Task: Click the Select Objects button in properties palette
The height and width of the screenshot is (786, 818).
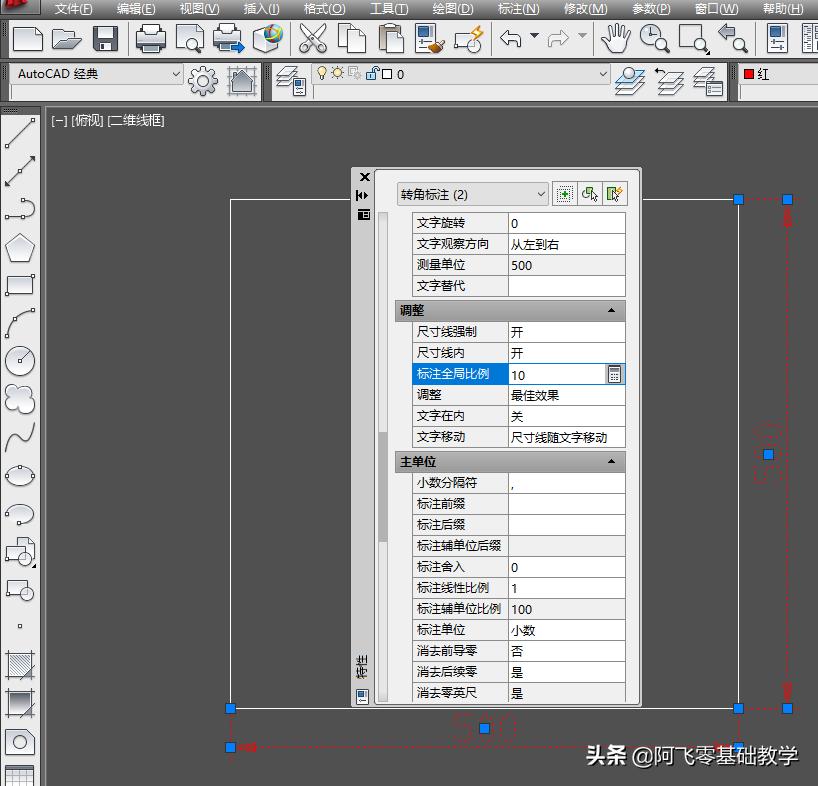Action: click(x=590, y=194)
